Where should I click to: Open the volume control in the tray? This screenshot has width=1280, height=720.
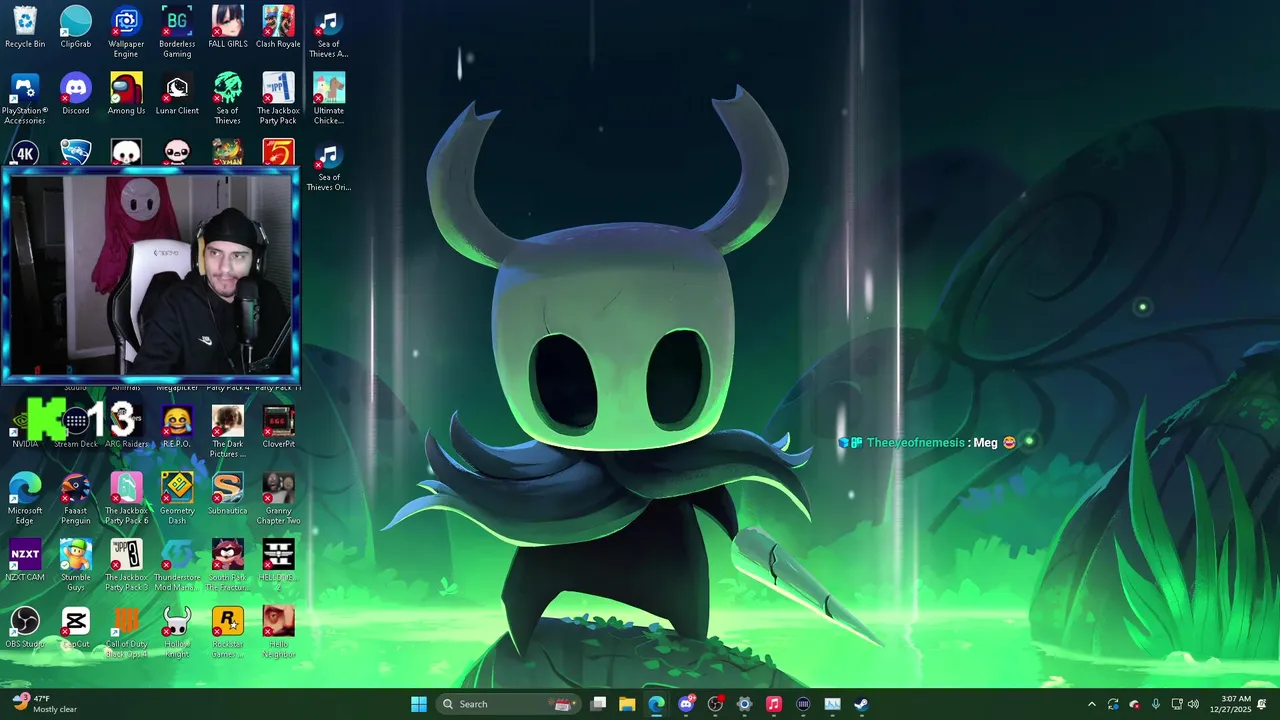click(x=1193, y=704)
